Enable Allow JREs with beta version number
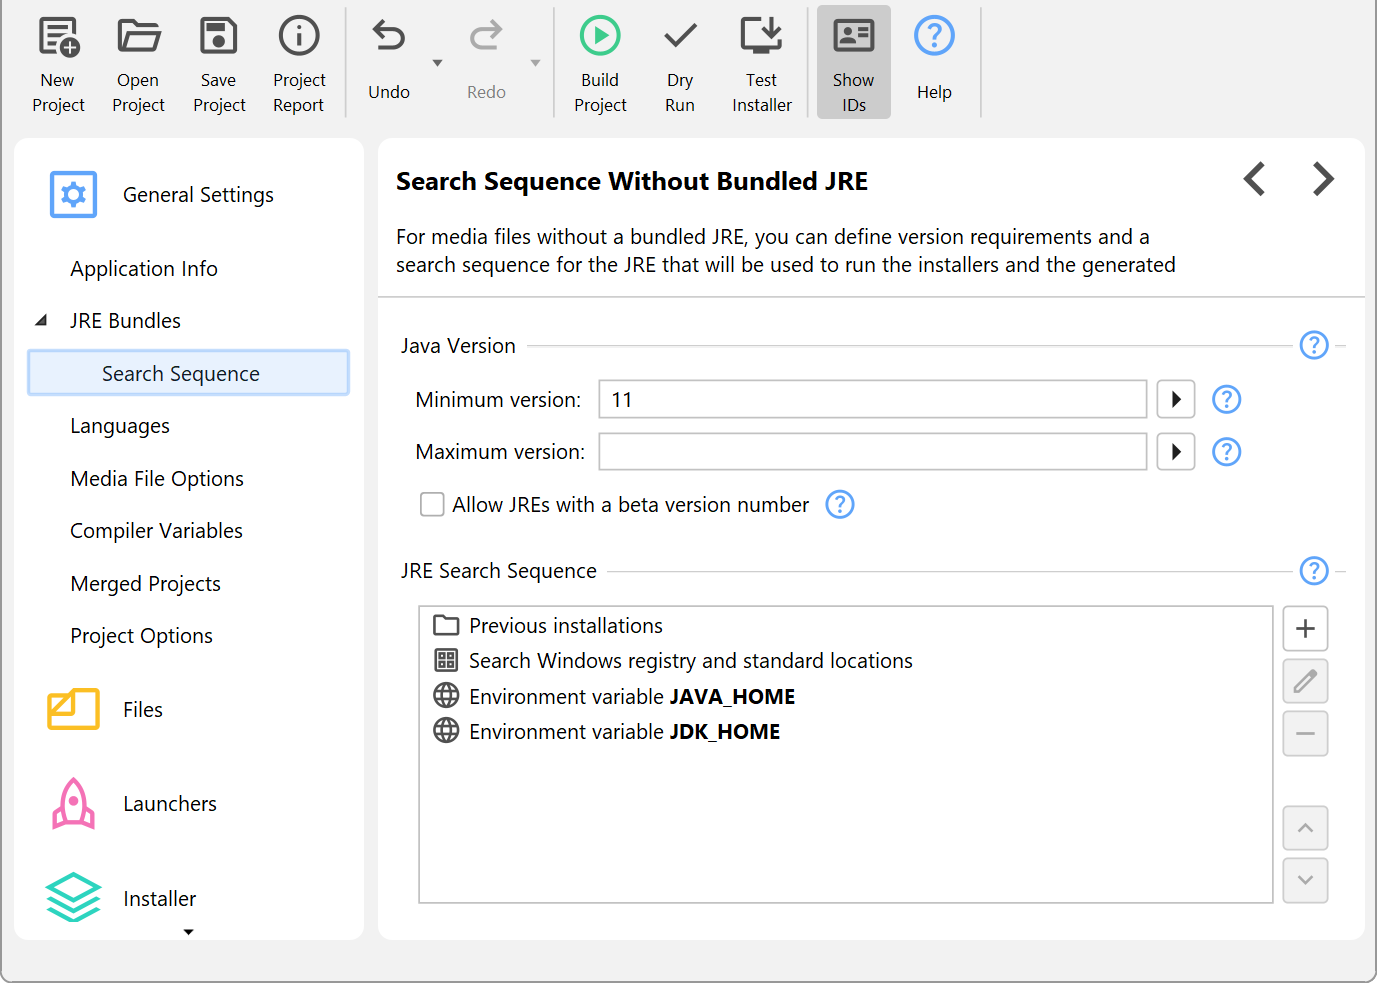 432,505
